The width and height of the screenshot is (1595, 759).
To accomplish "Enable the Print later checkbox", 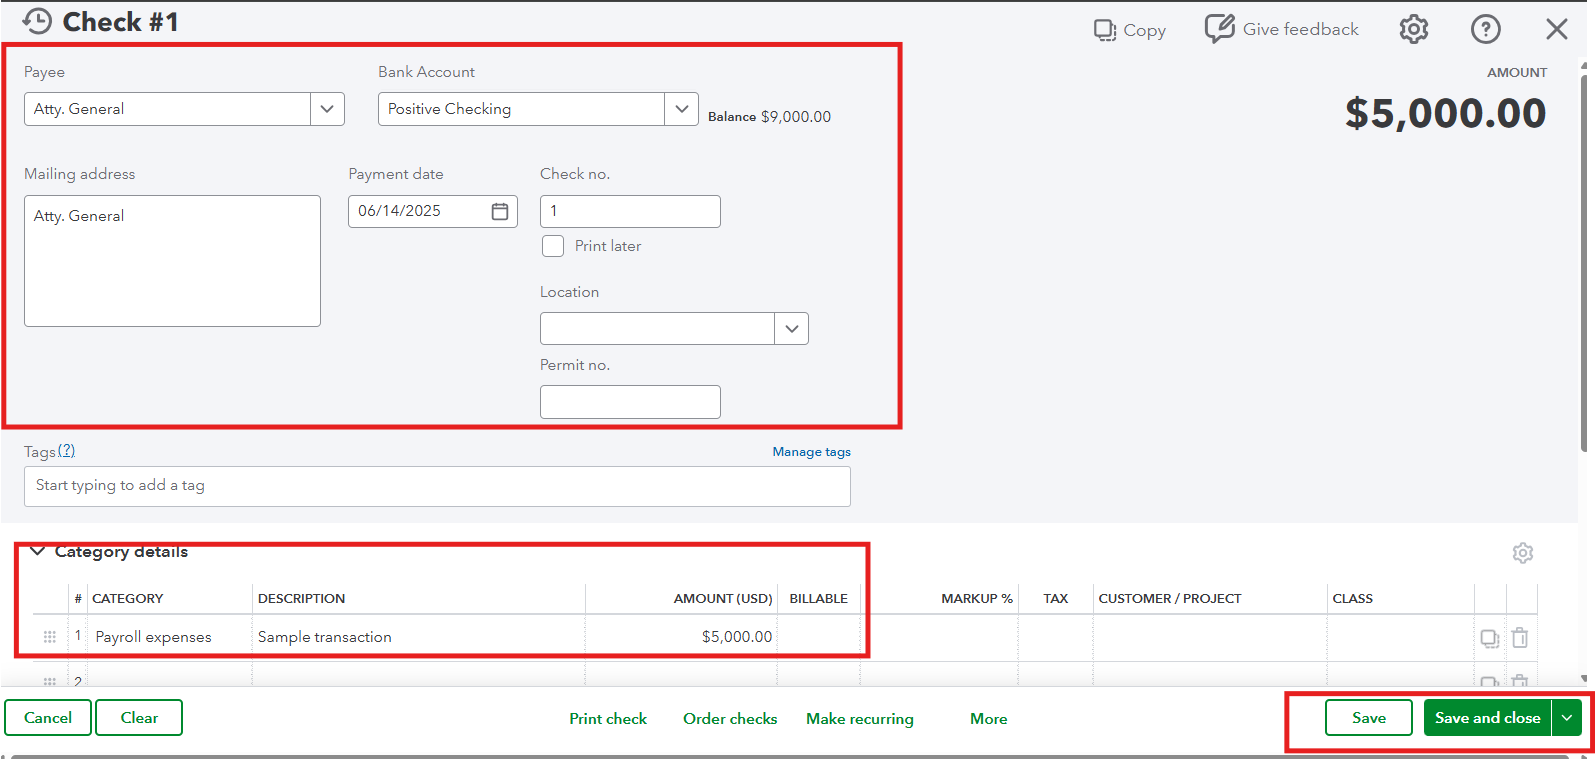I will 553,246.
